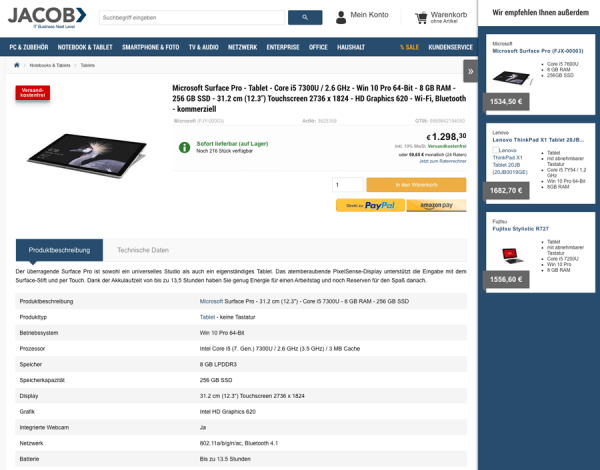Click In den Warenkorb button
The width and height of the screenshot is (600, 470).
tap(416, 185)
